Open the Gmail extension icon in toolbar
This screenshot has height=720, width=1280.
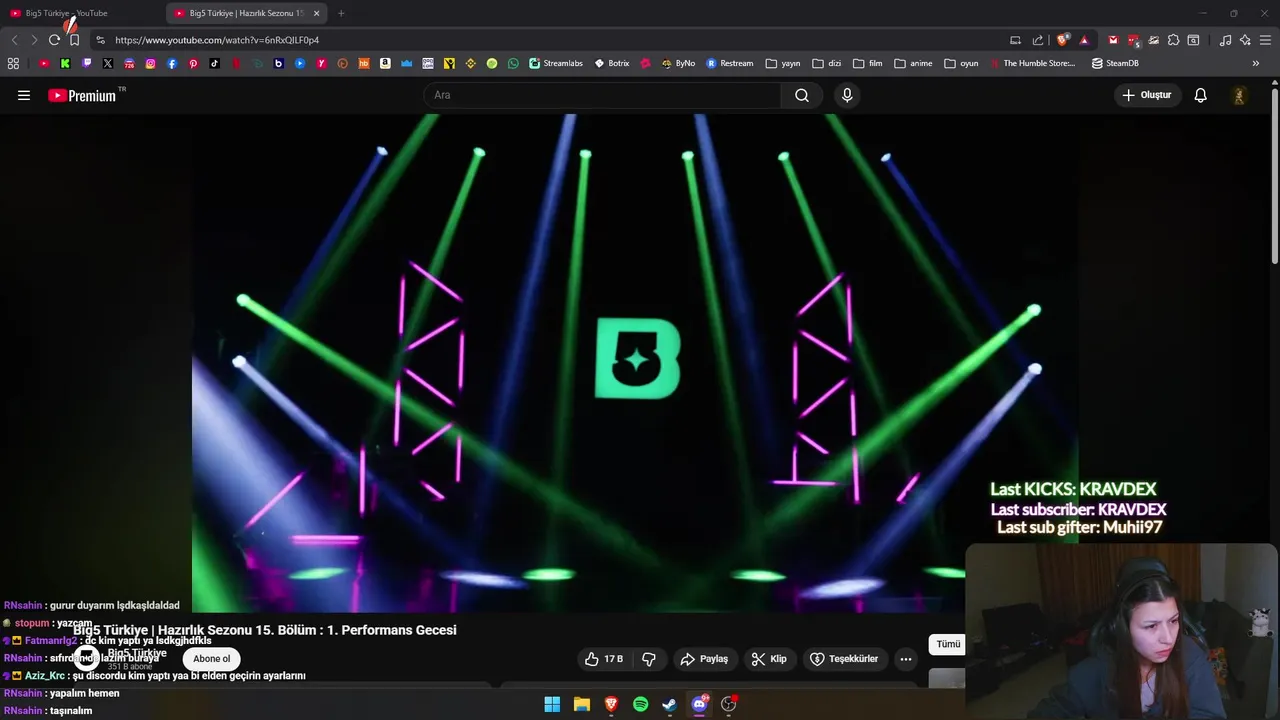click(x=1113, y=40)
